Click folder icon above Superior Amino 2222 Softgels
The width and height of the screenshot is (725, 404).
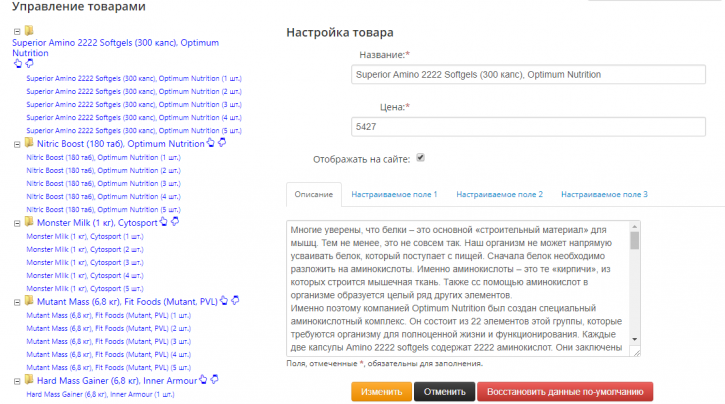(29, 31)
